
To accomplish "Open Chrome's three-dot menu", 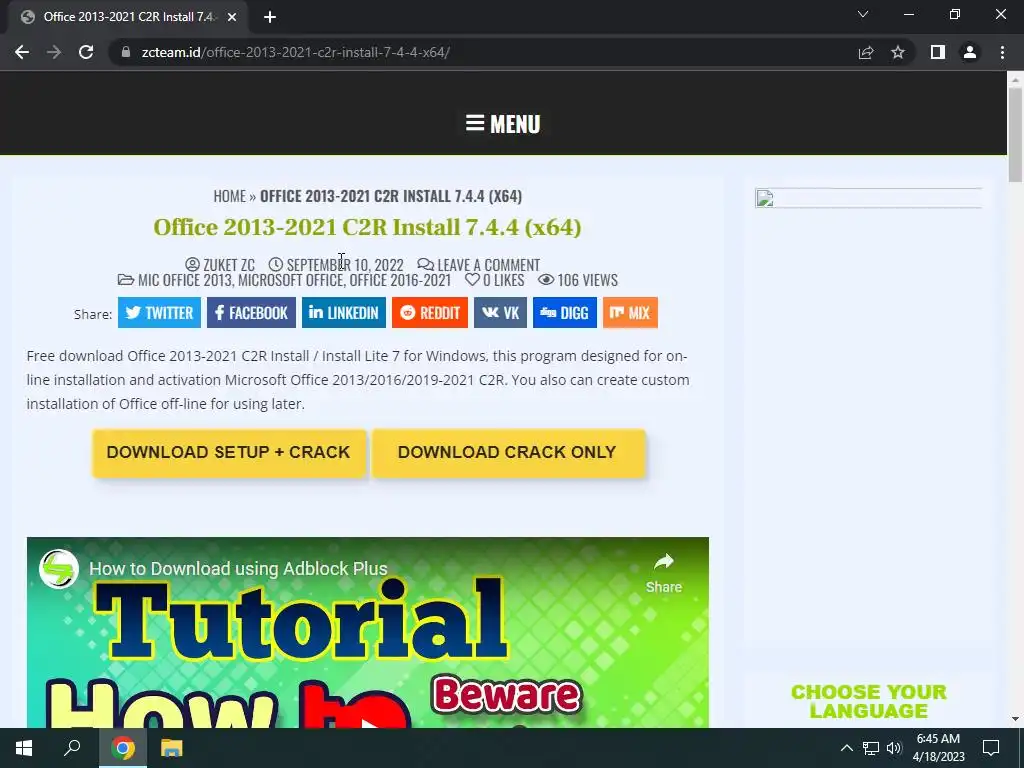I will (x=1002, y=52).
